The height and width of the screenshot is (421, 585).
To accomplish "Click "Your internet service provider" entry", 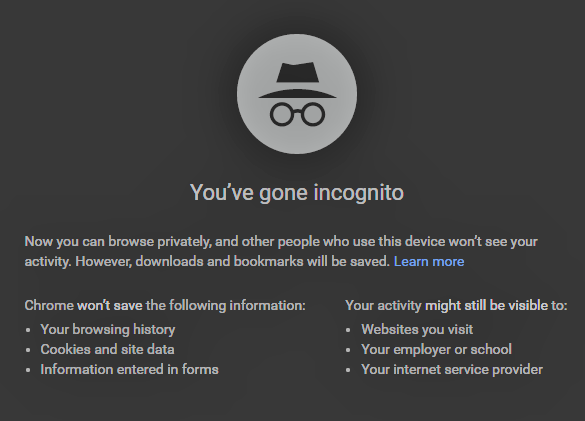I will pos(452,369).
